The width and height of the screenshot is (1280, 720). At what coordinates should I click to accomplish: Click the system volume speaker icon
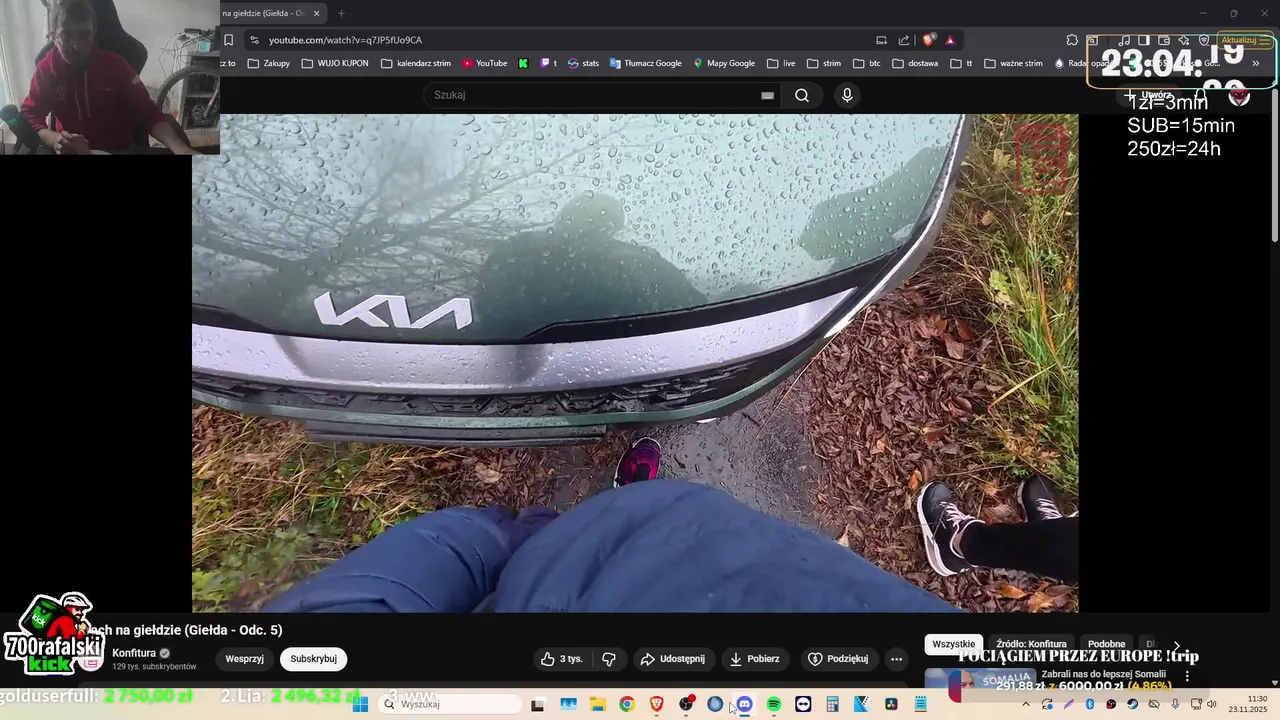pyautogui.click(x=1212, y=704)
